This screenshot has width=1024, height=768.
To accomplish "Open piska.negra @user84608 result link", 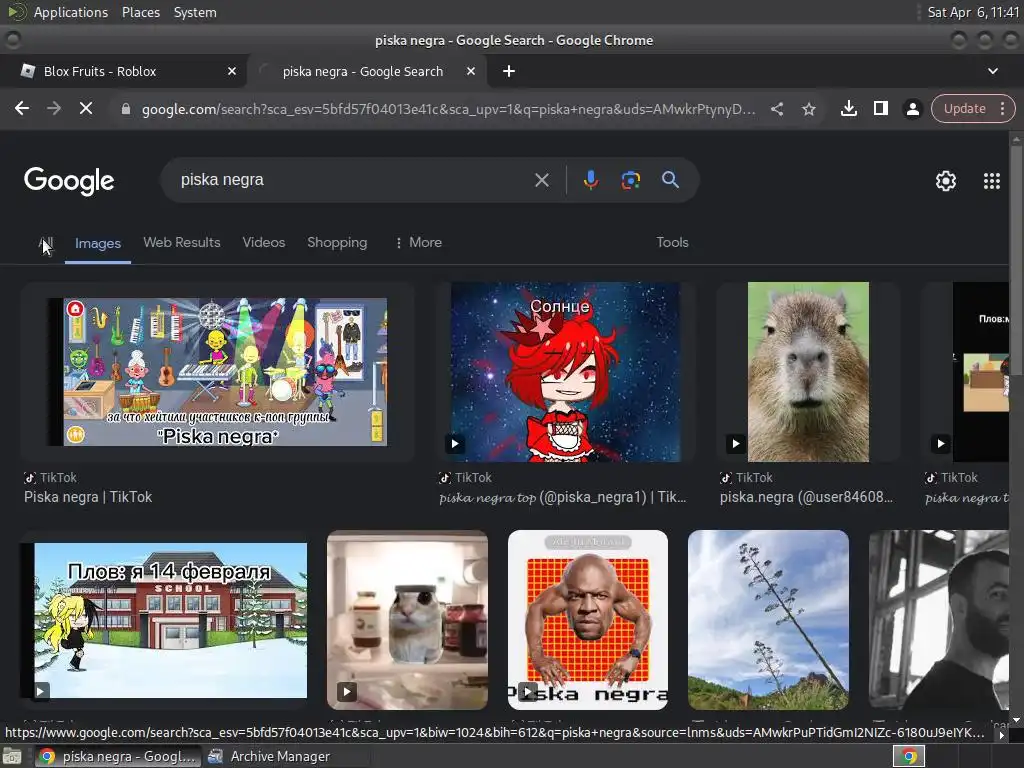I will click(806, 497).
